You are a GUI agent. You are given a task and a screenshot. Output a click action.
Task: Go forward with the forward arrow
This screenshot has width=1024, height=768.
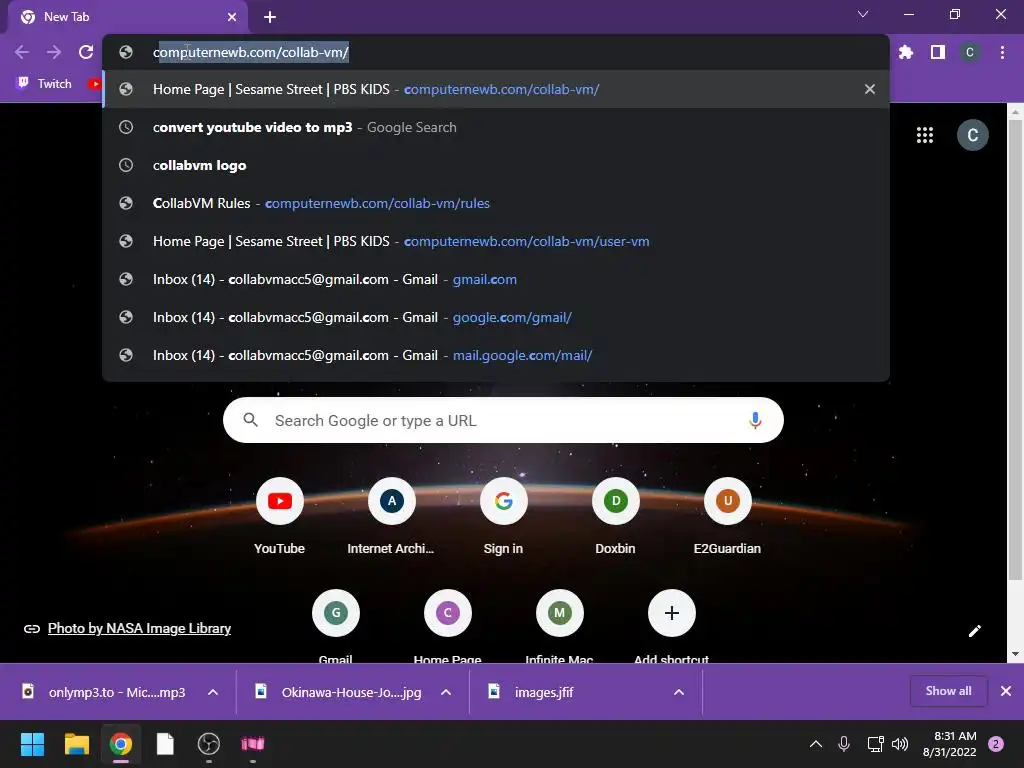[54, 52]
